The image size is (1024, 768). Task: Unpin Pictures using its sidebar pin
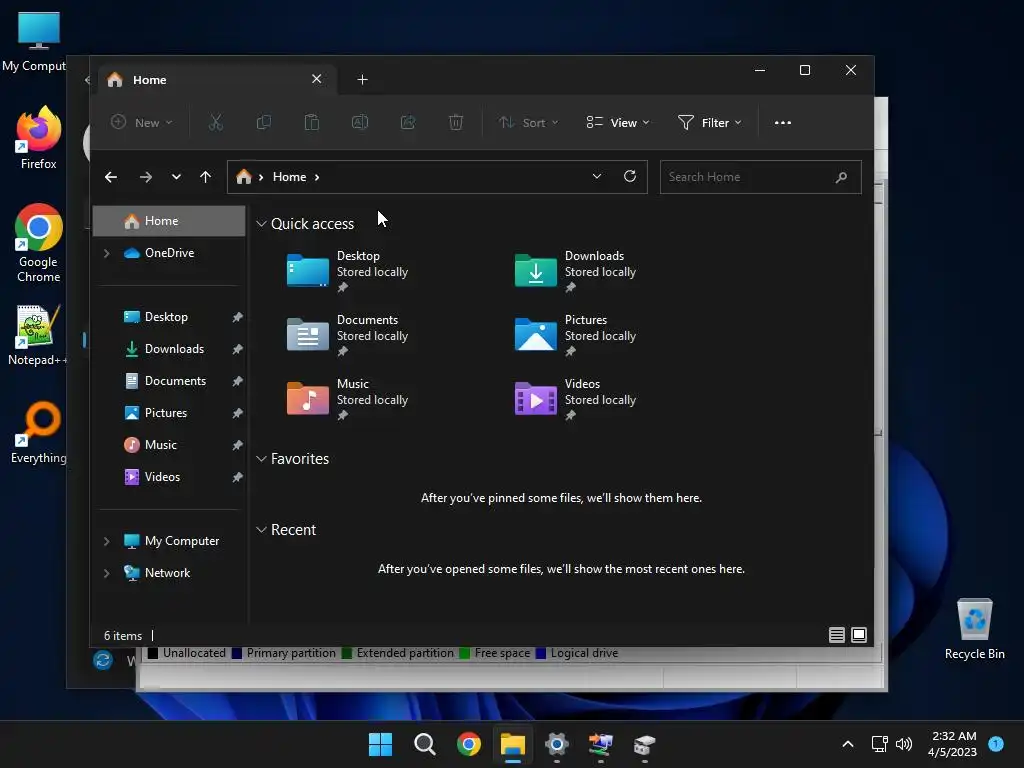point(237,413)
